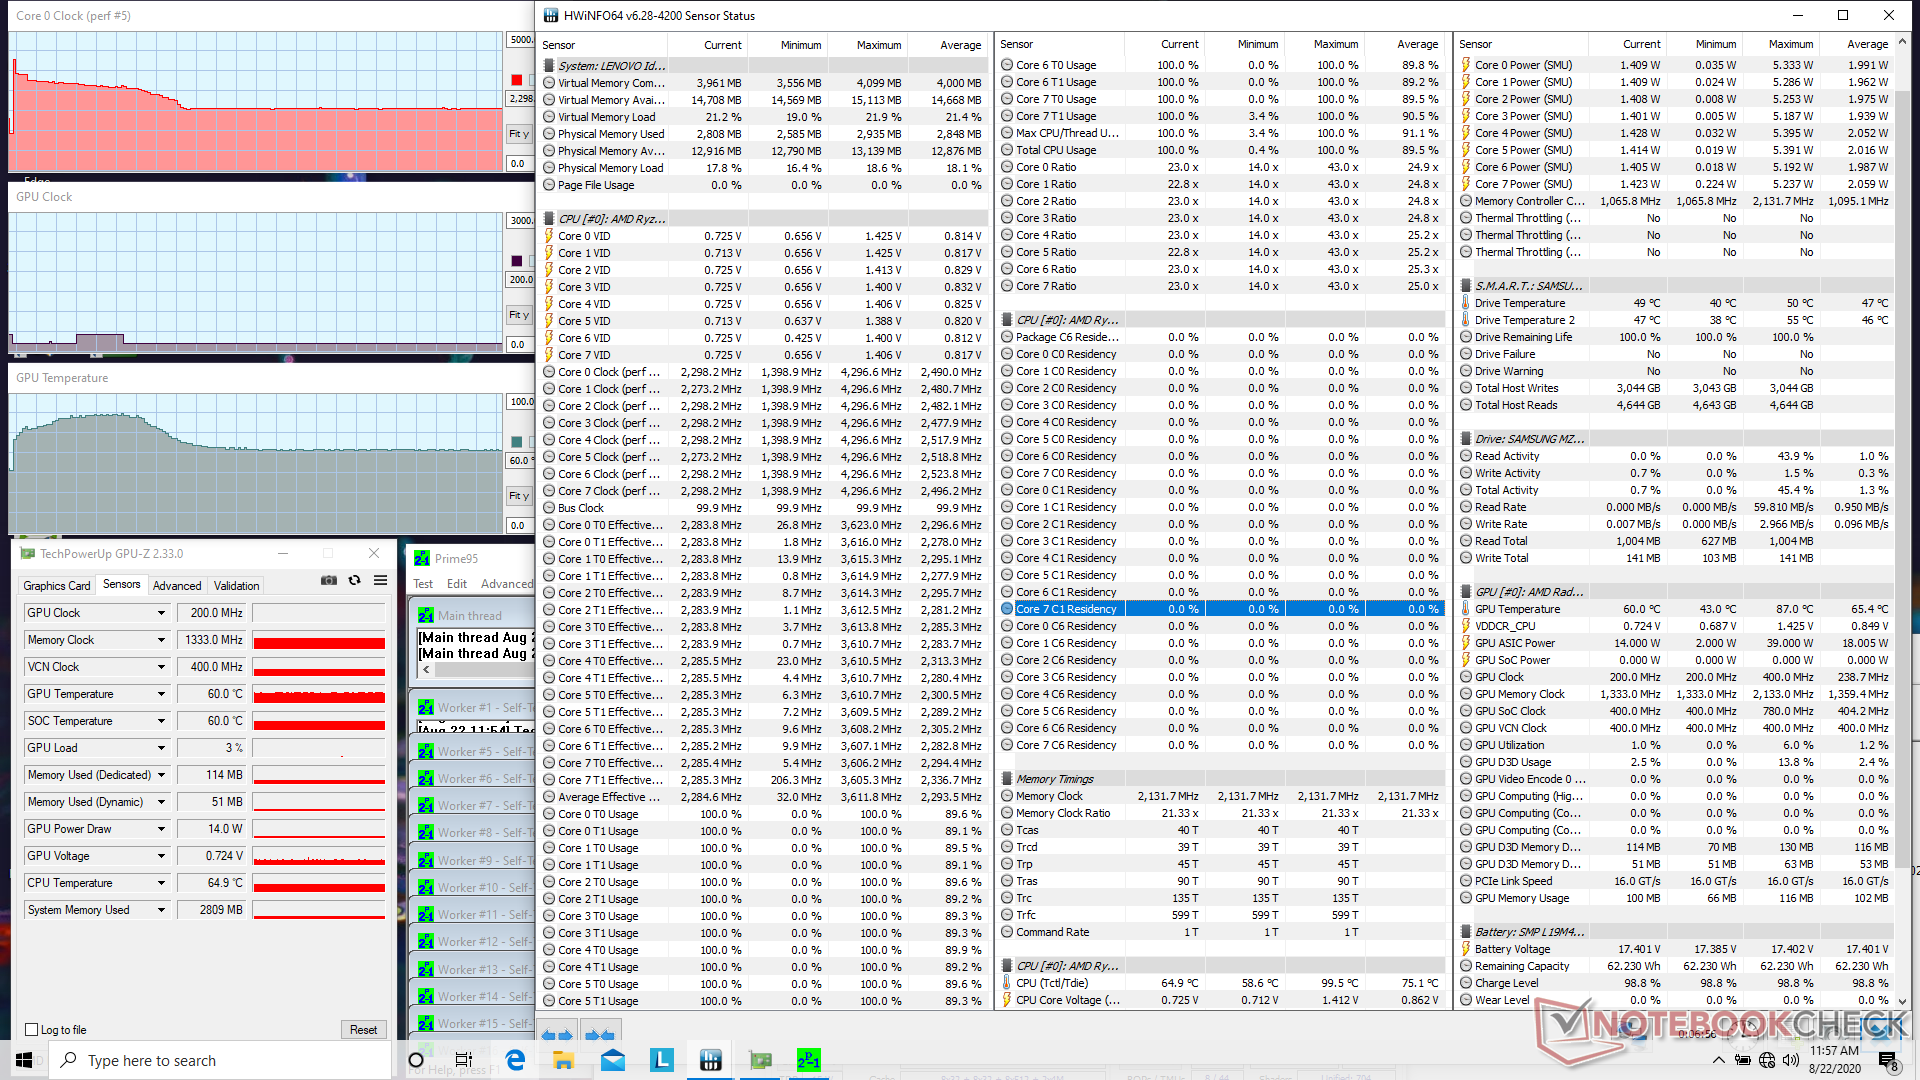Click the GPU-Z refresh icon
The image size is (1920, 1080).
(x=354, y=581)
